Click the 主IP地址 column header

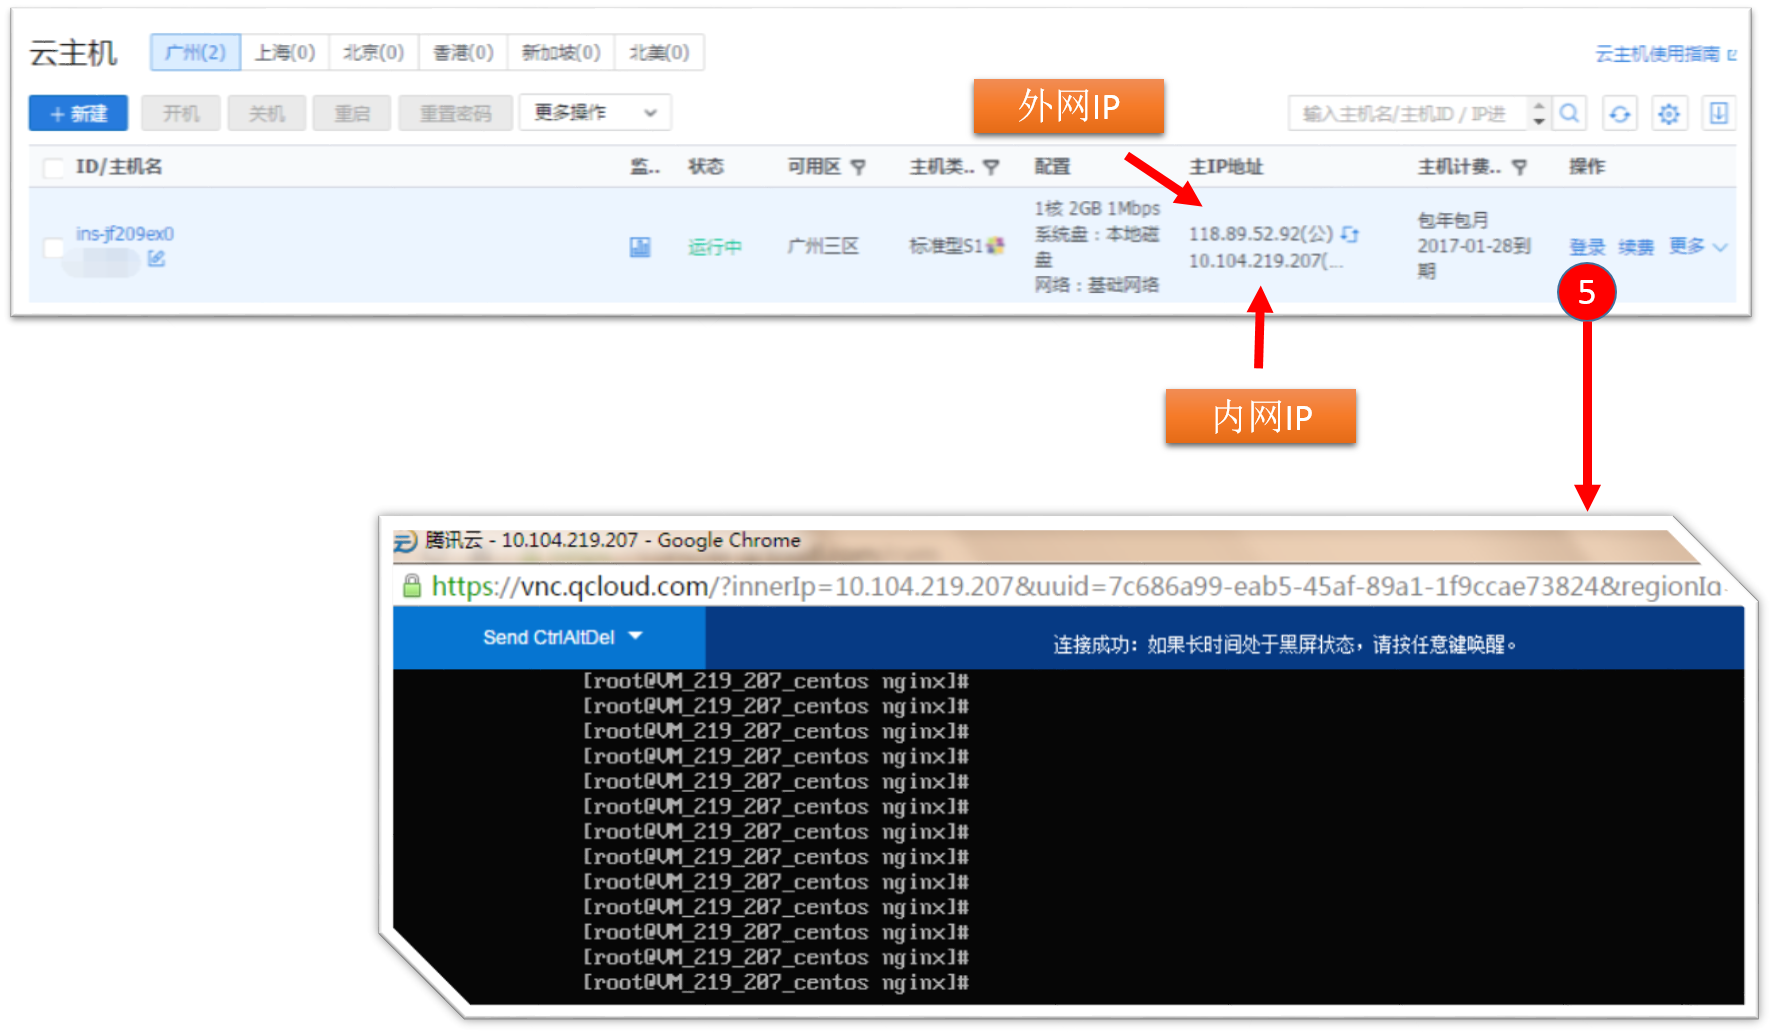click(1226, 167)
